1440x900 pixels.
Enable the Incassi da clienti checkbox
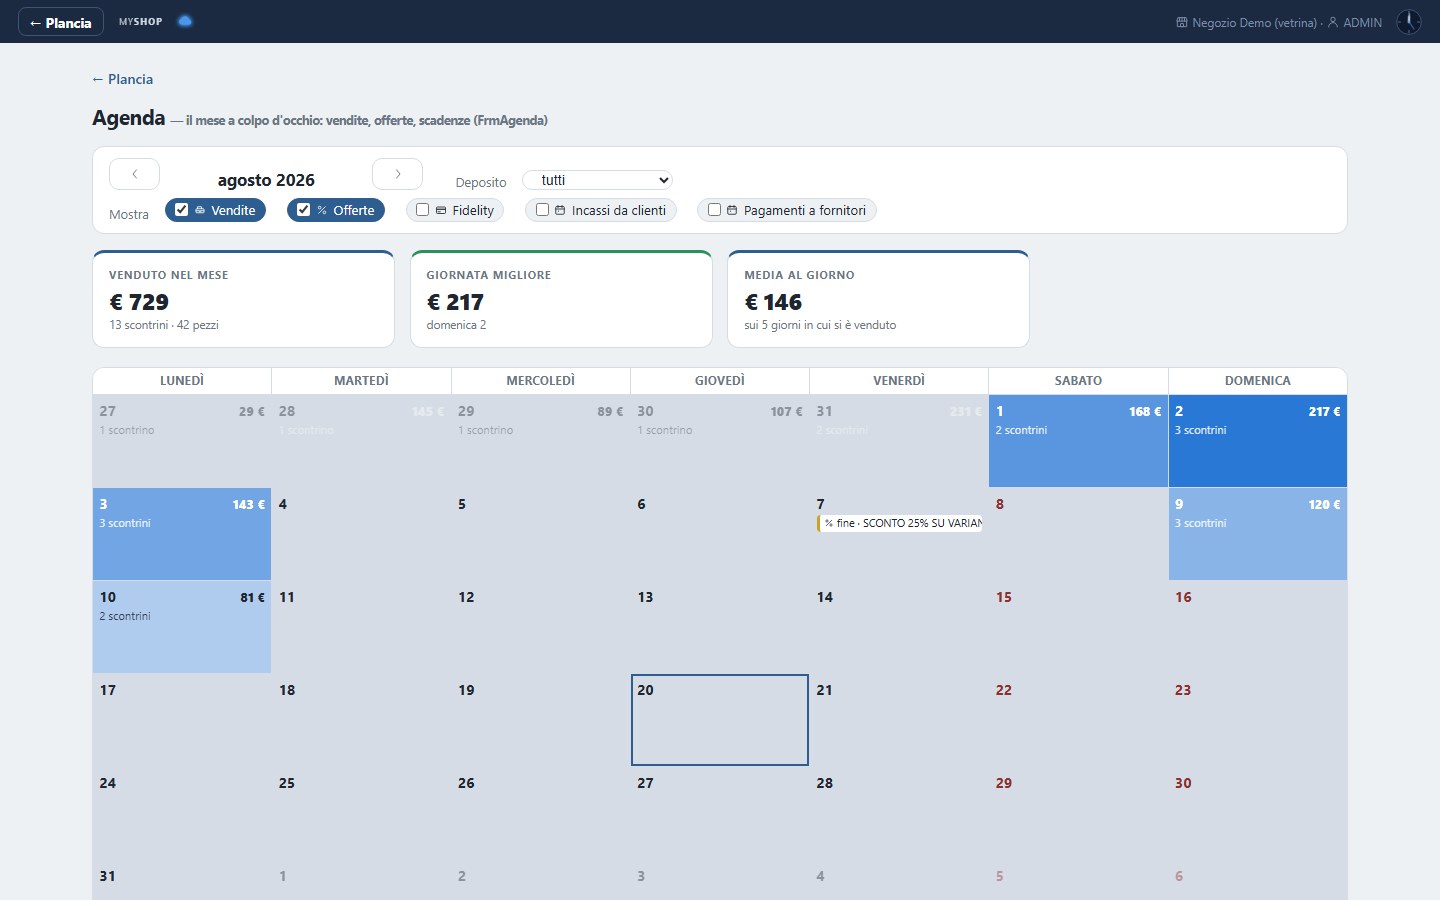pyautogui.click(x=542, y=210)
